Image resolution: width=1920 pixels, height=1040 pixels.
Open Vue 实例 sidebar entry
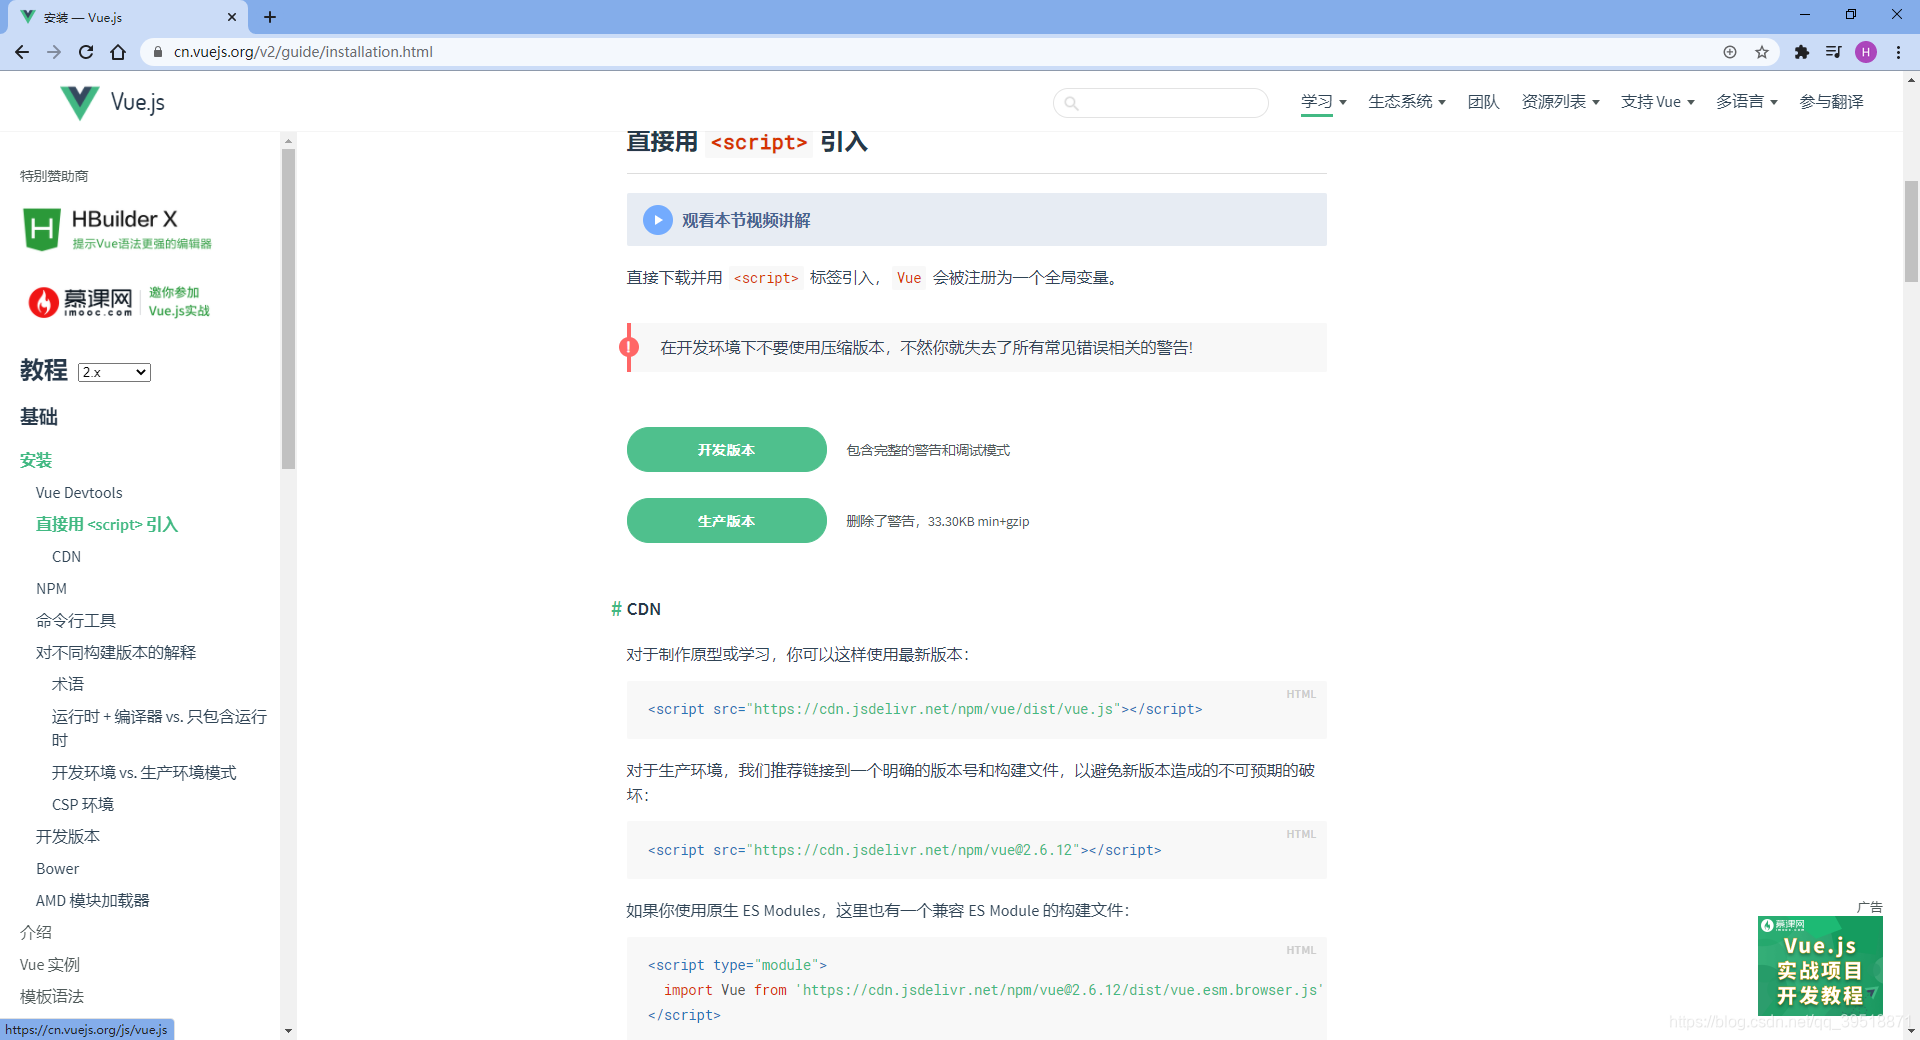click(50, 965)
